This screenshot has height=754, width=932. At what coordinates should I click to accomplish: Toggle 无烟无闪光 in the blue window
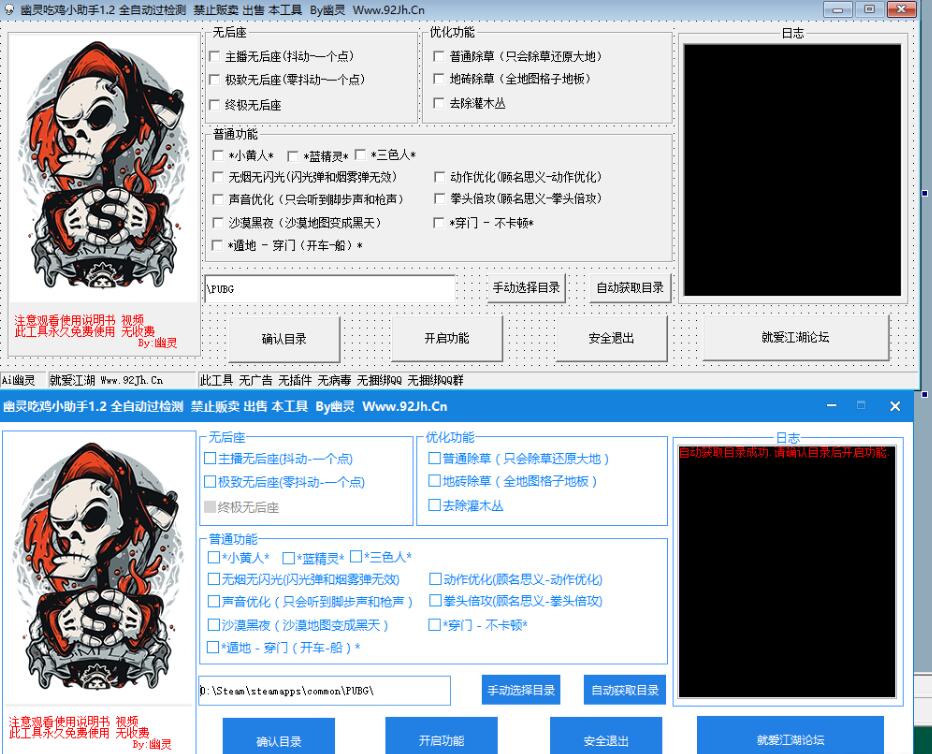213,579
